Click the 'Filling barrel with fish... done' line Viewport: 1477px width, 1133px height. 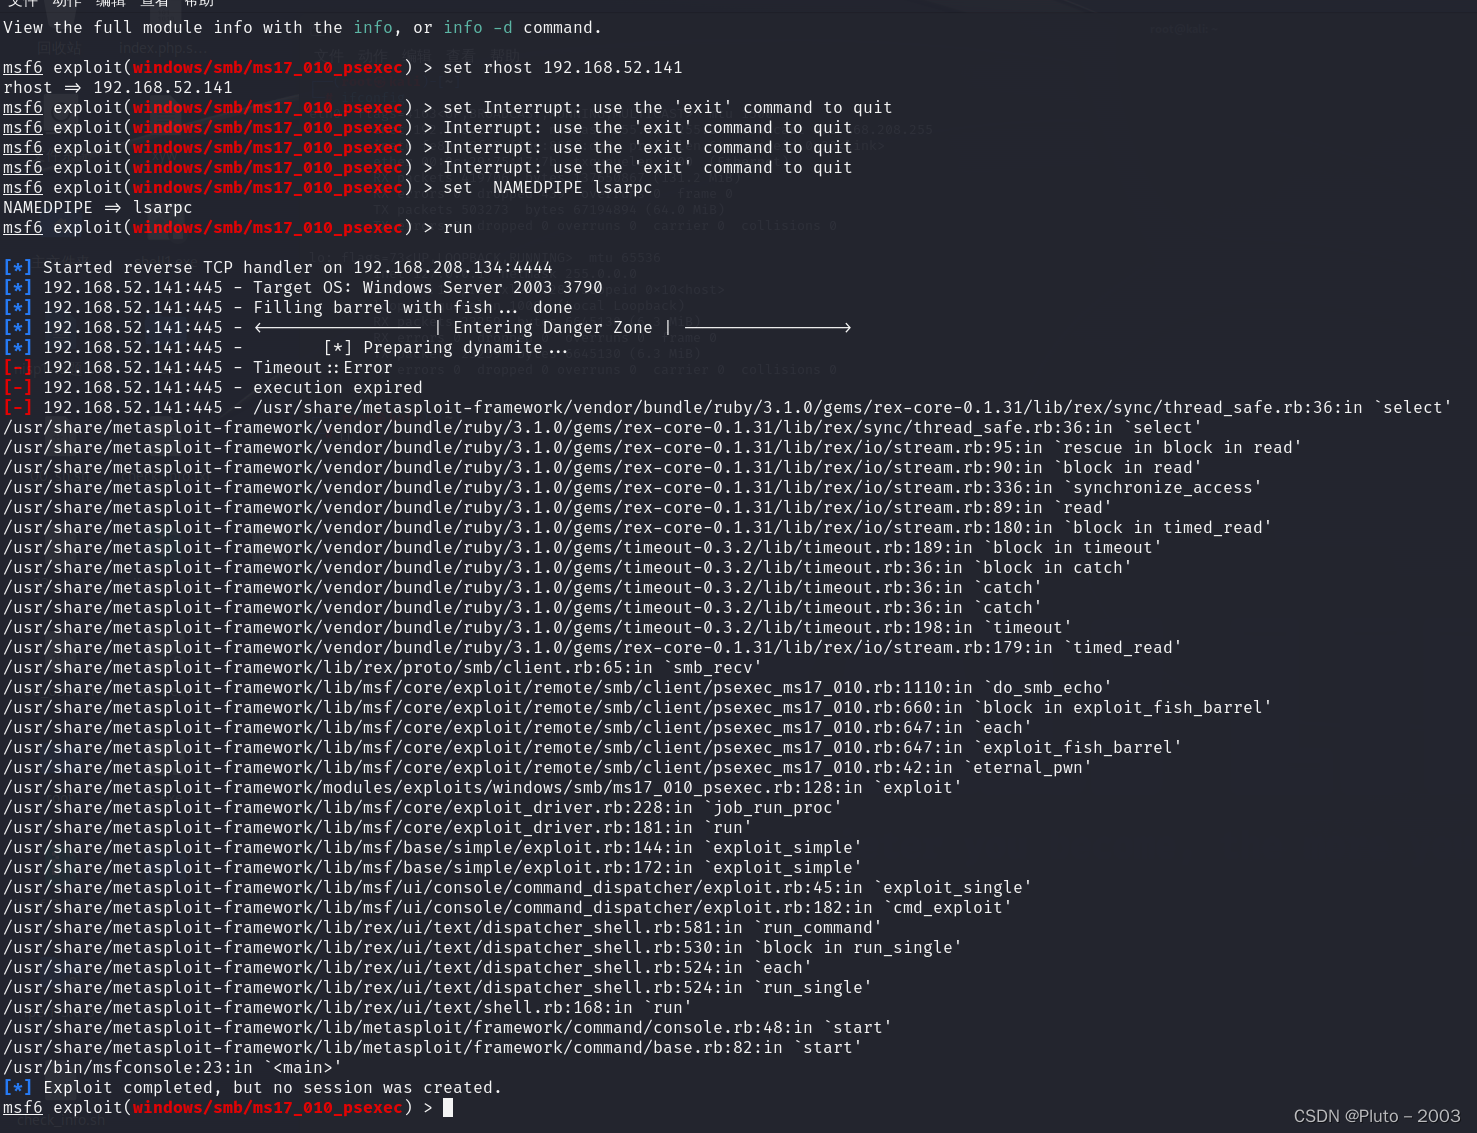(x=412, y=307)
